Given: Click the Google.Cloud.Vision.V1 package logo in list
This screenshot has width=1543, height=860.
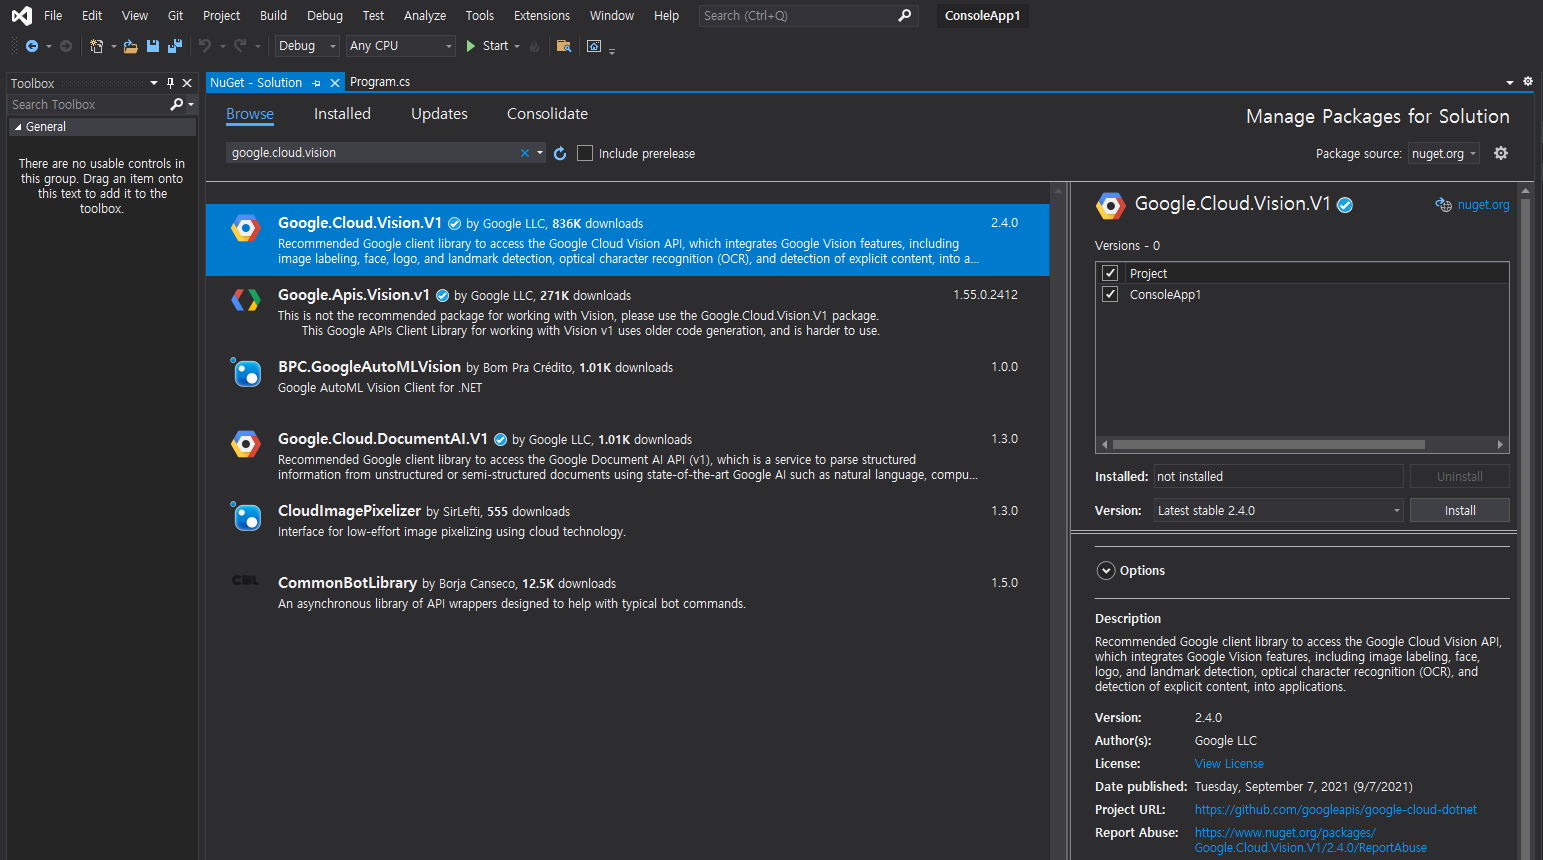Looking at the screenshot, I should coord(245,228).
